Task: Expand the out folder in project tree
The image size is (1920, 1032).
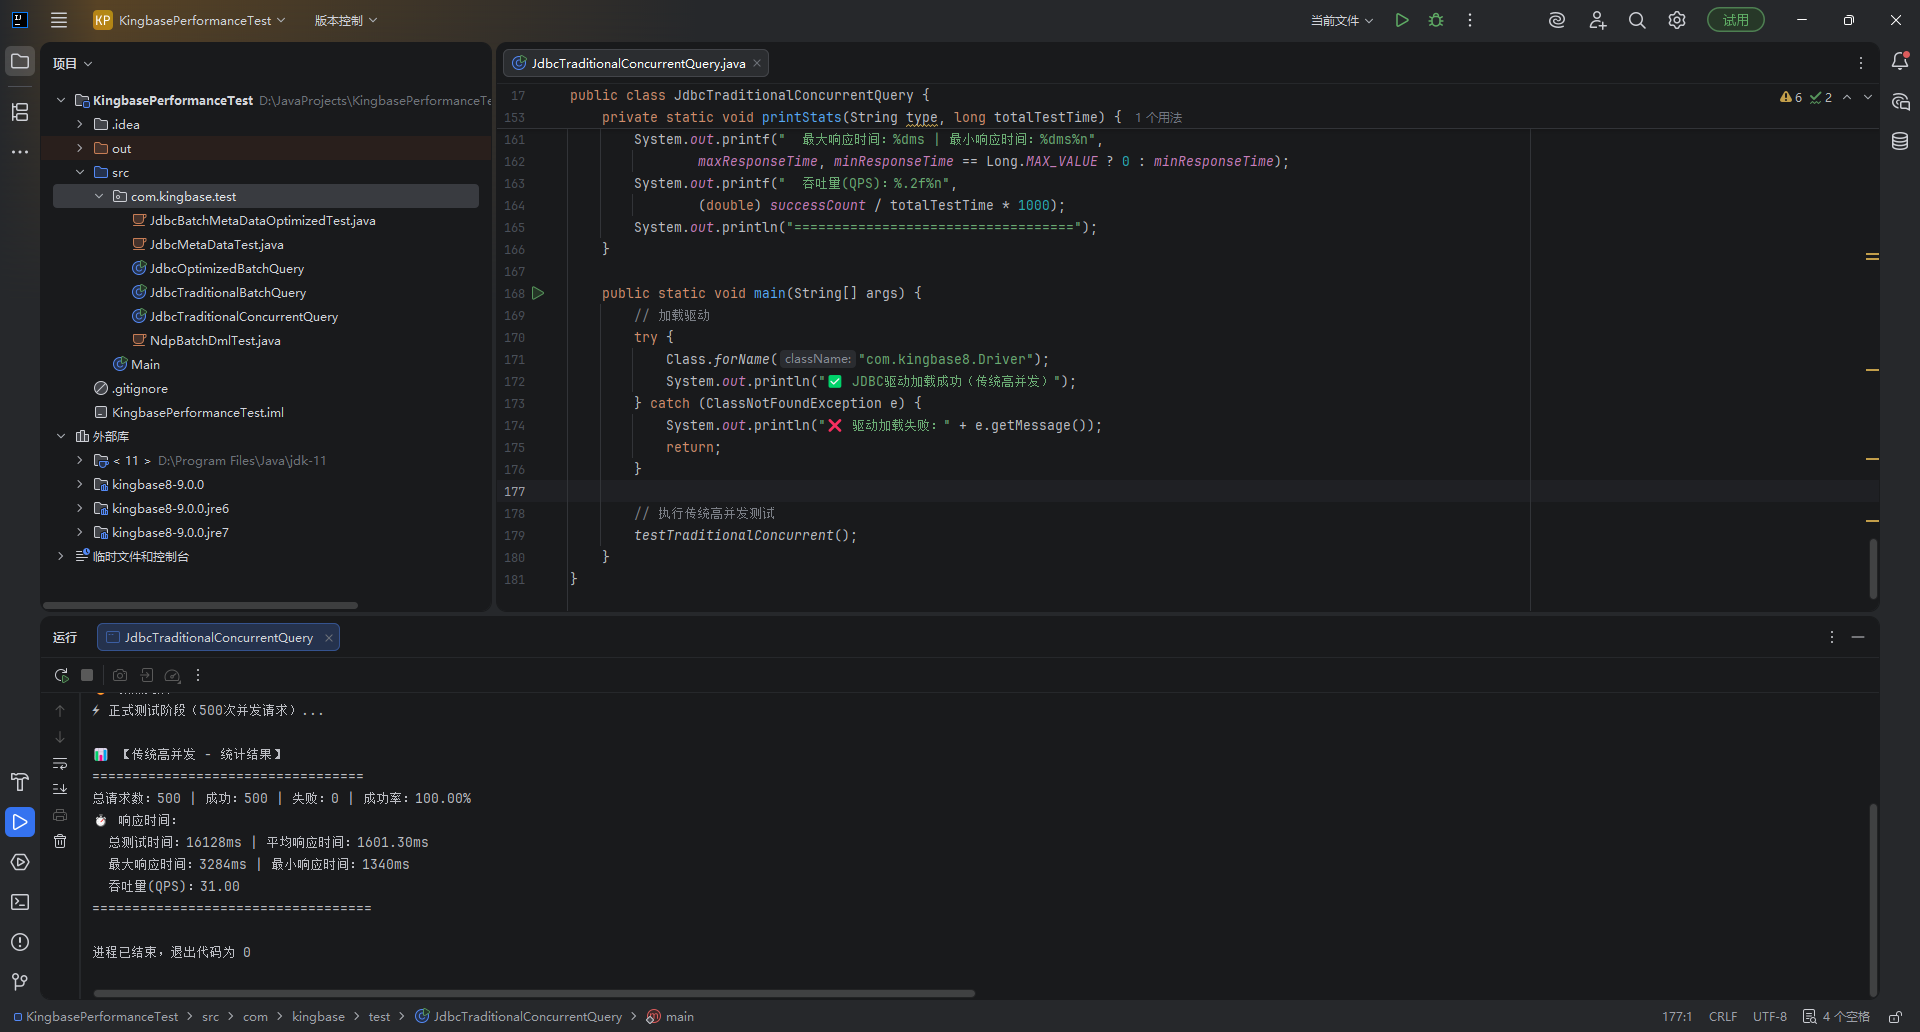Action: (x=80, y=148)
